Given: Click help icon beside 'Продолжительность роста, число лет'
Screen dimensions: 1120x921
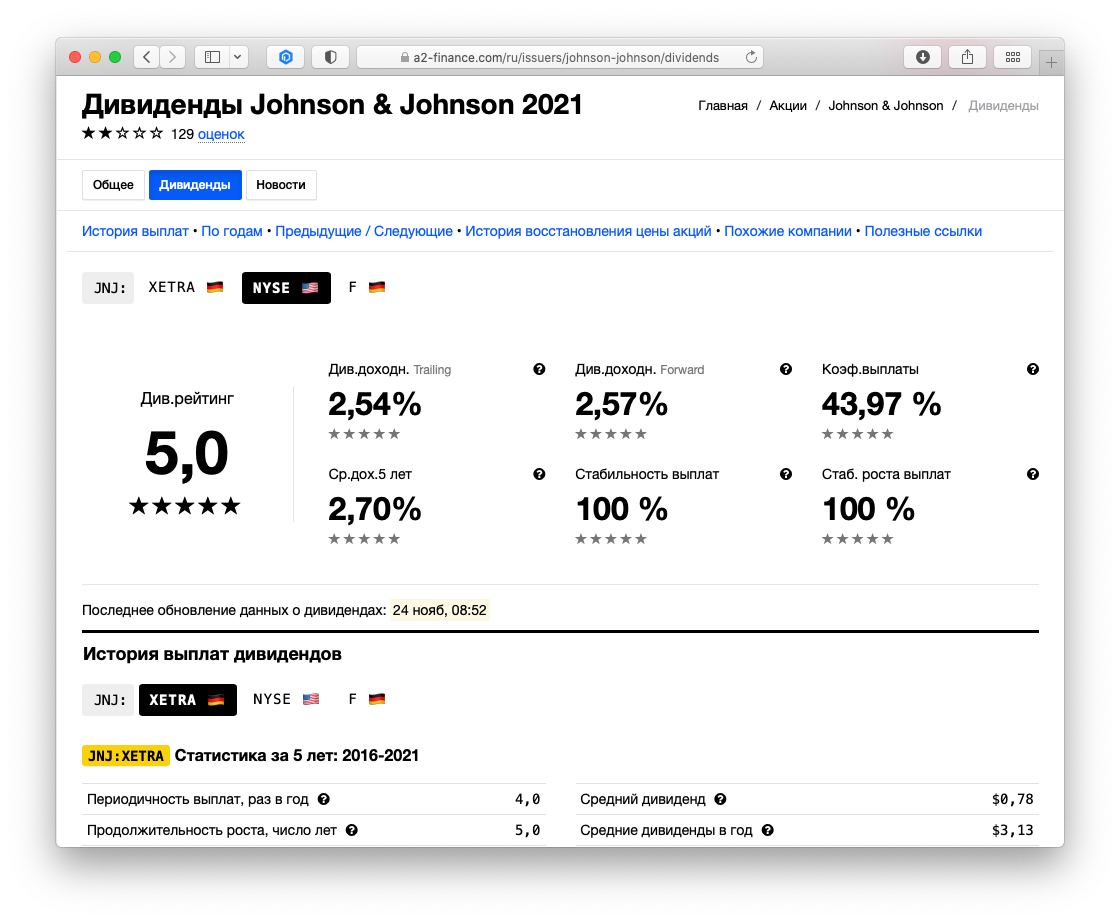Looking at the screenshot, I should 351,830.
